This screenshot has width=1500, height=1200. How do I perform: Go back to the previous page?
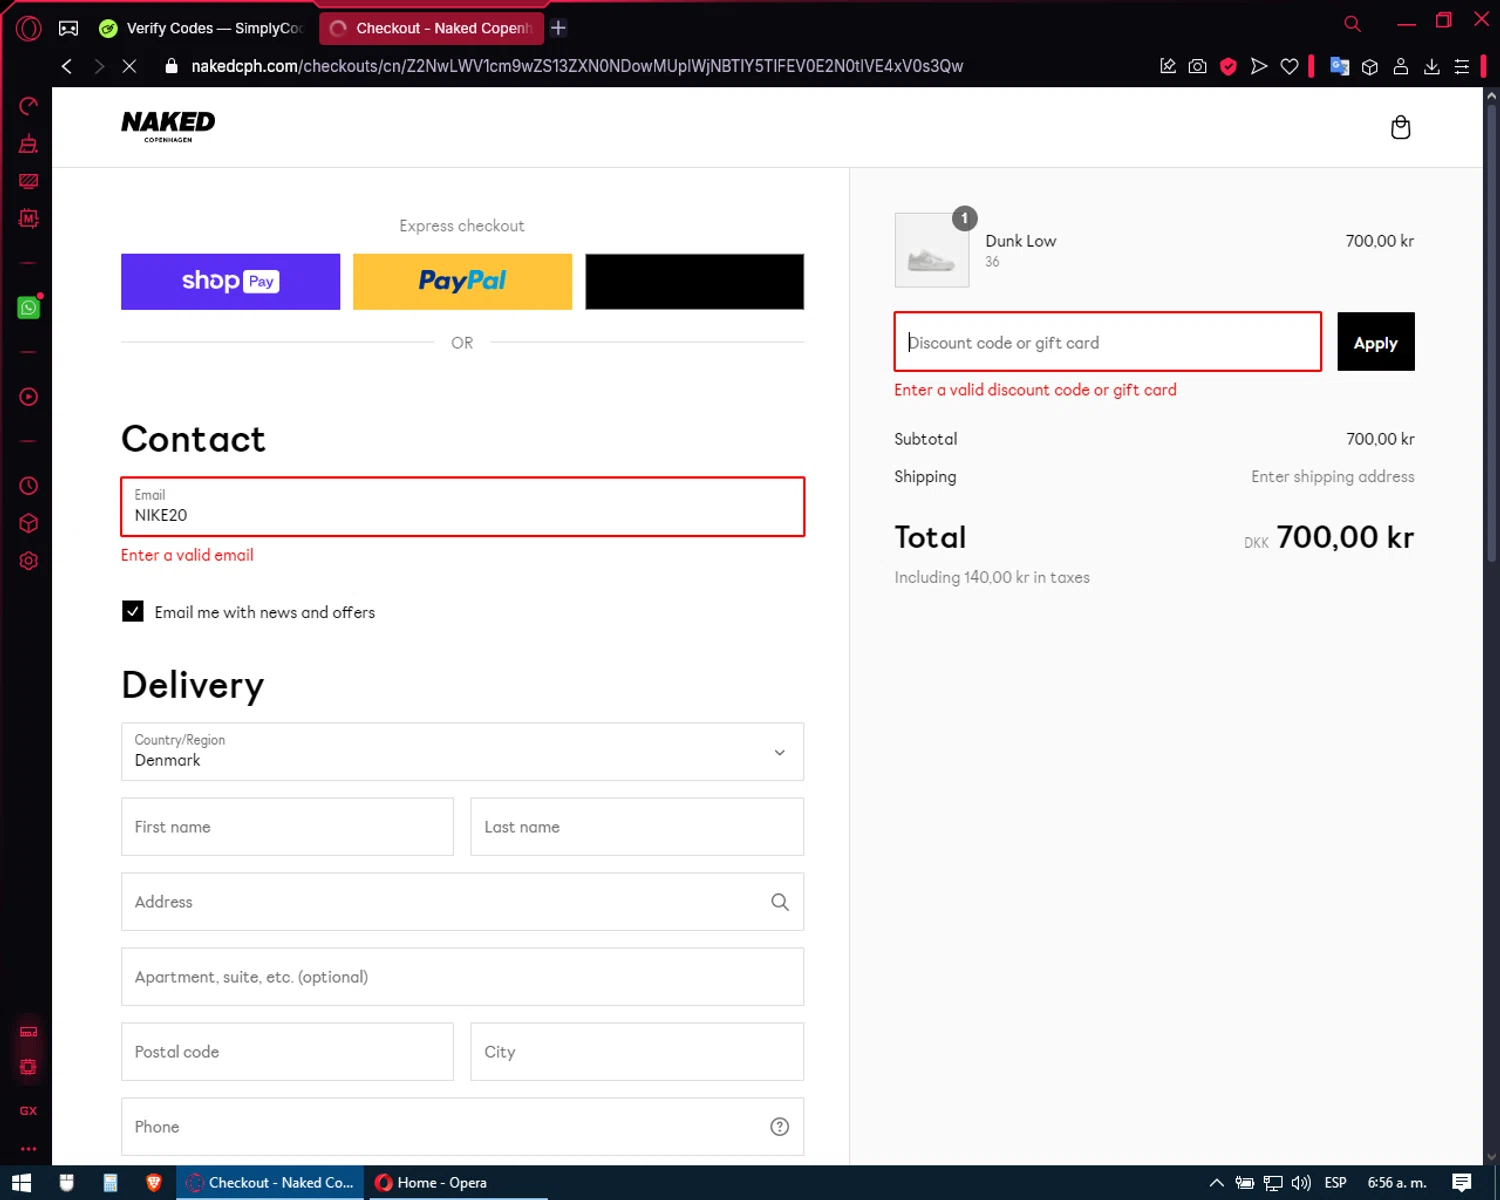tap(67, 66)
